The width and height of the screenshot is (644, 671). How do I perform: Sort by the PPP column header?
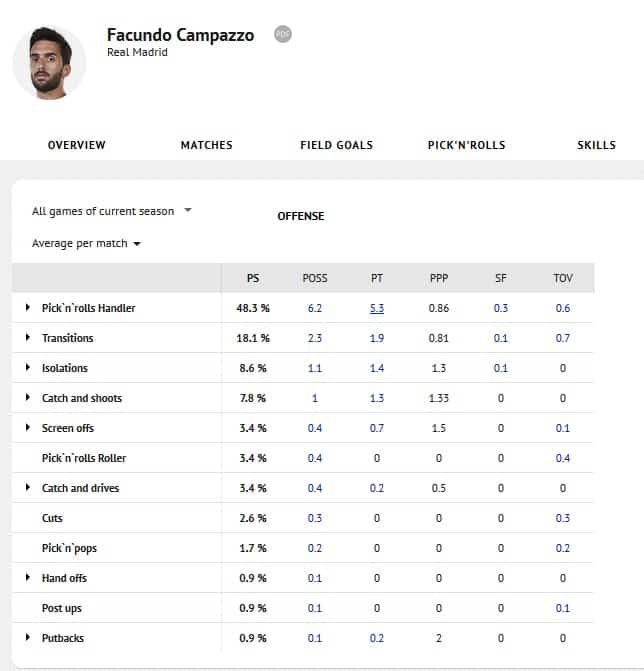439,278
